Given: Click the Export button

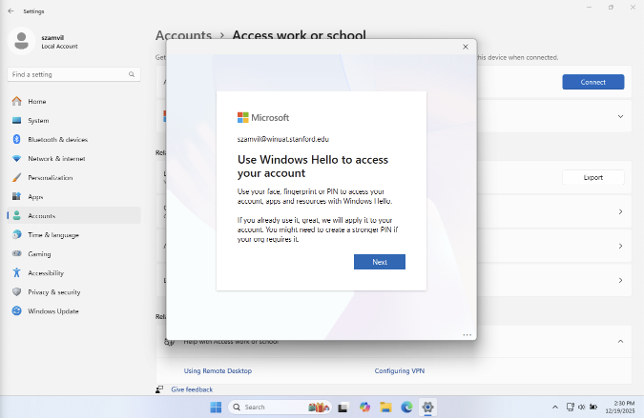Looking at the screenshot, I should coord(592,177).
